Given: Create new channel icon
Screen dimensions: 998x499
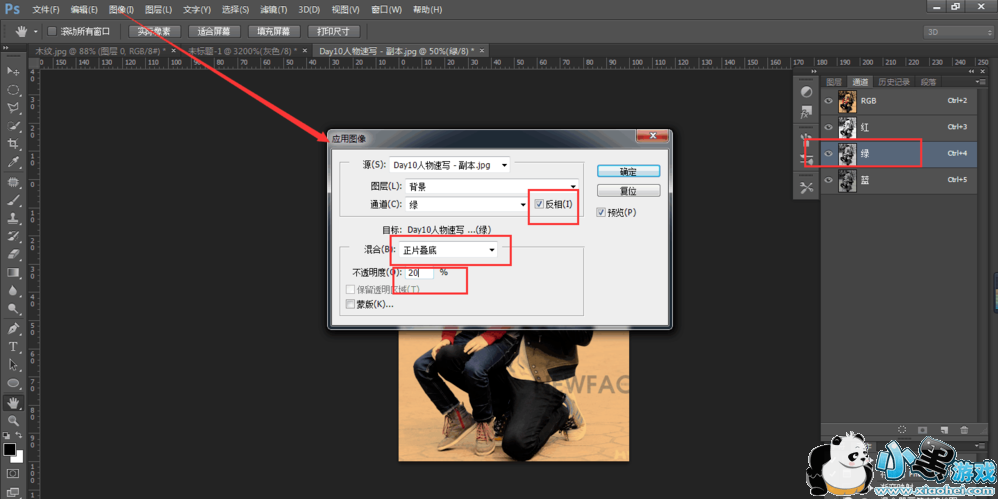Looking at the screenshot, I should pyautogui.click(x=944, y=430).
